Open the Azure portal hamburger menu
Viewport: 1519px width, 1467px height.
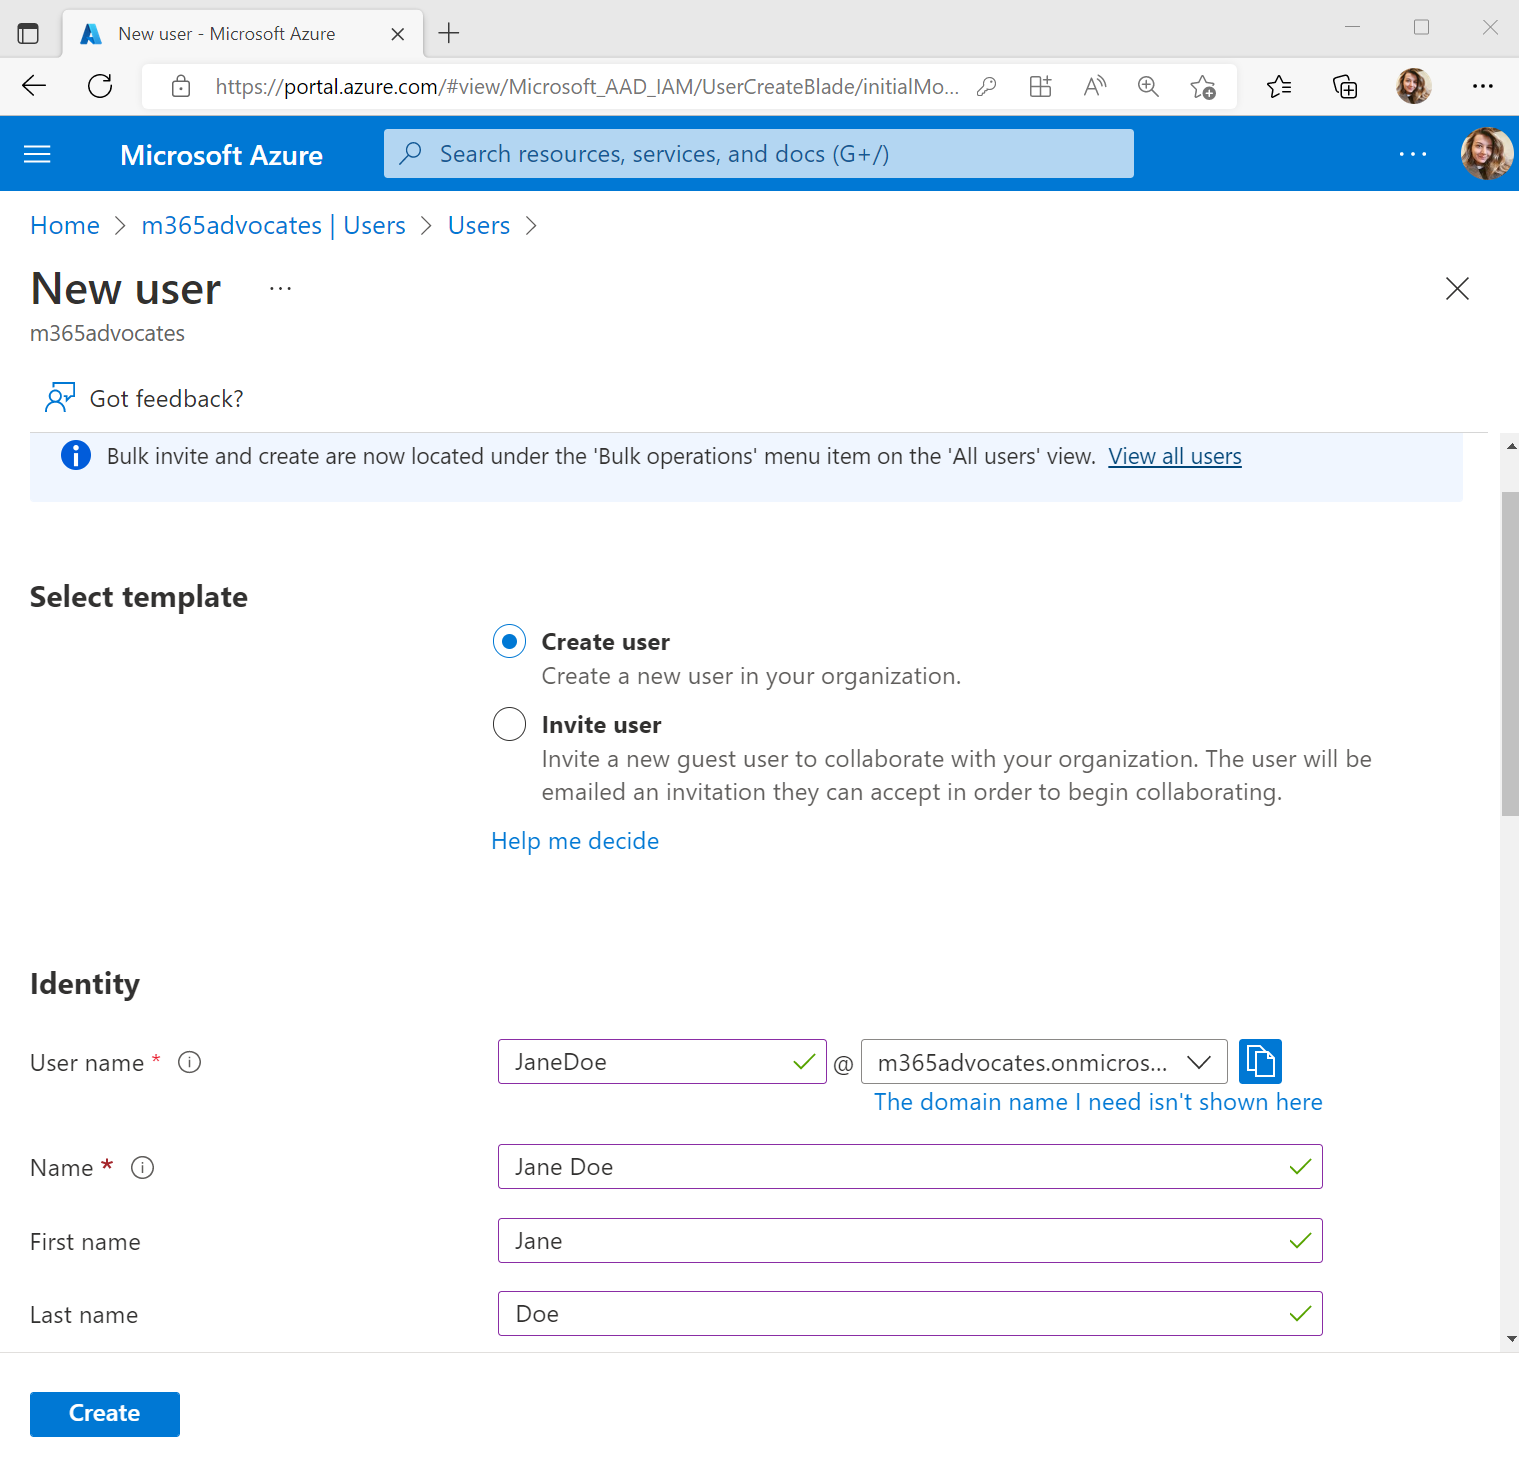pos(37,154)
